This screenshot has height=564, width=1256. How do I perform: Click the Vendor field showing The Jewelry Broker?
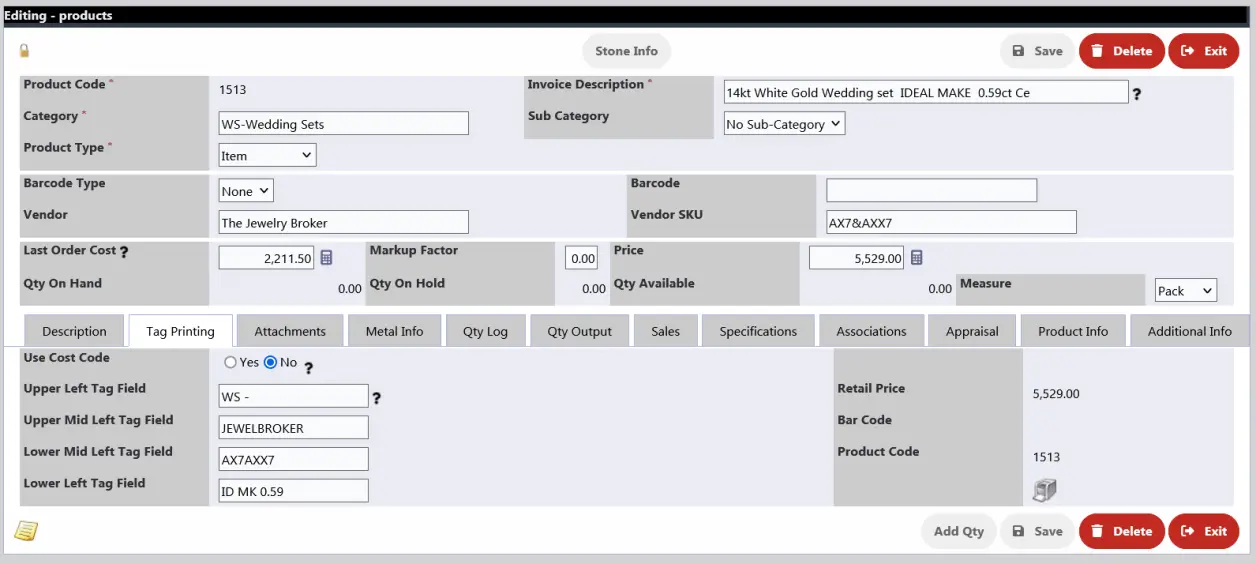click(x=344, y=222)
